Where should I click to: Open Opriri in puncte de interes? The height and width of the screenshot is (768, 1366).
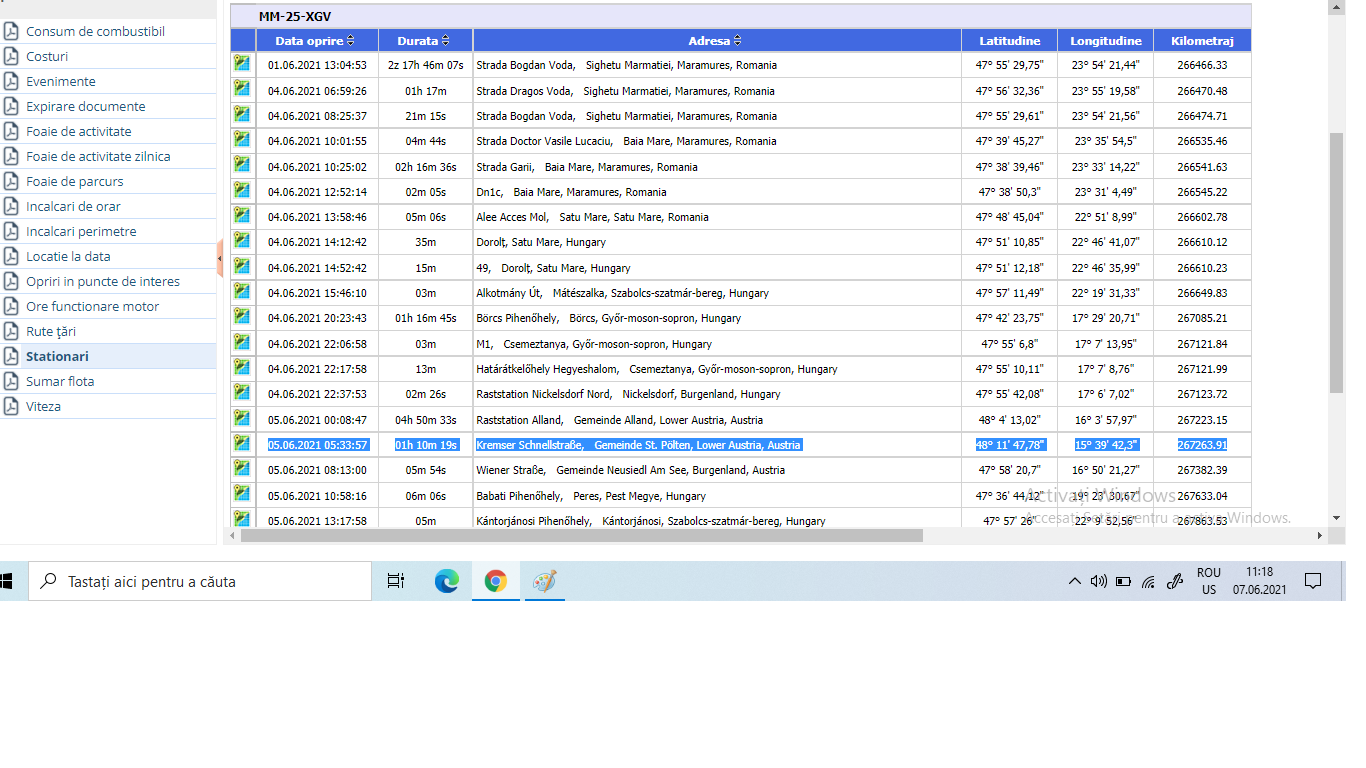[x=103, y=281]
